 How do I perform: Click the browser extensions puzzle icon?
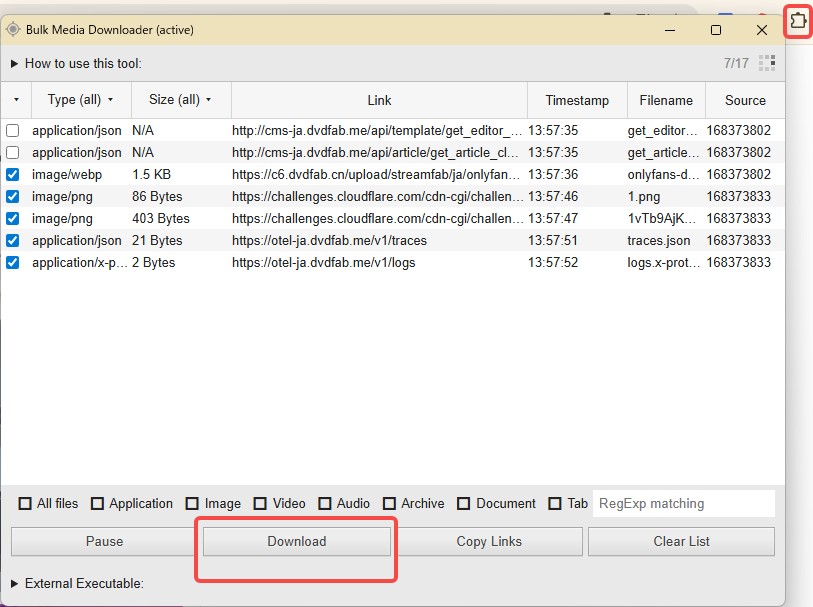tap(797, 20)
